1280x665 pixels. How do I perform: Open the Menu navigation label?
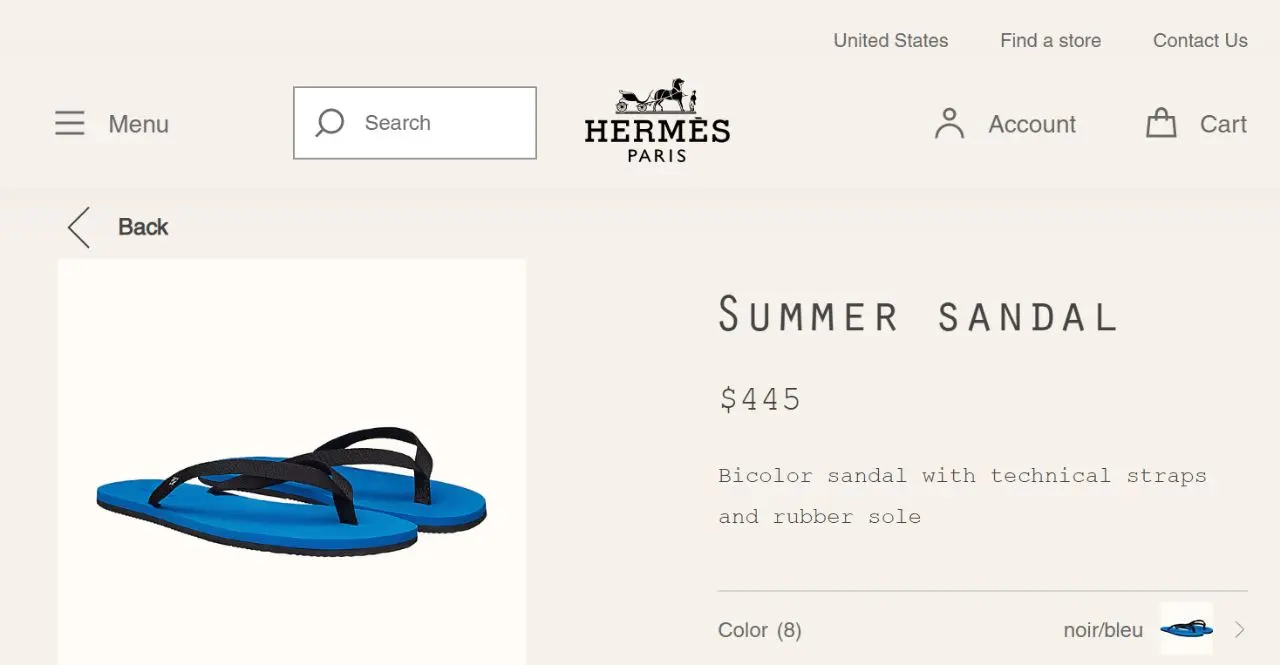pos(138,124)
